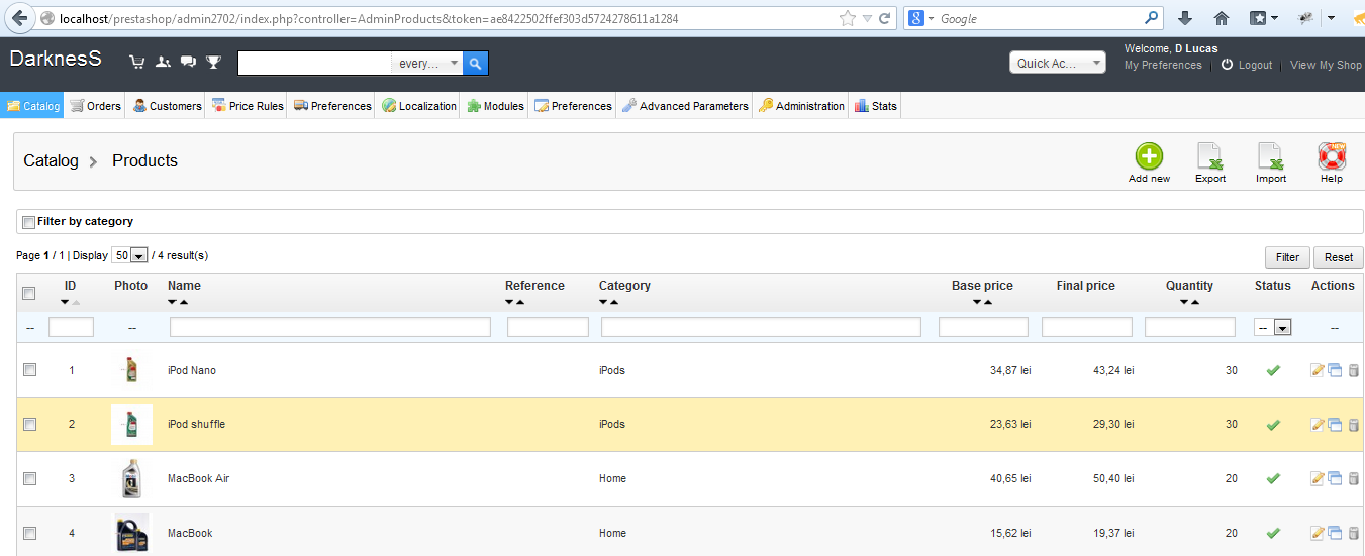Edit the MacBook Air product

pyautogui.click(x=1317, y=478)
